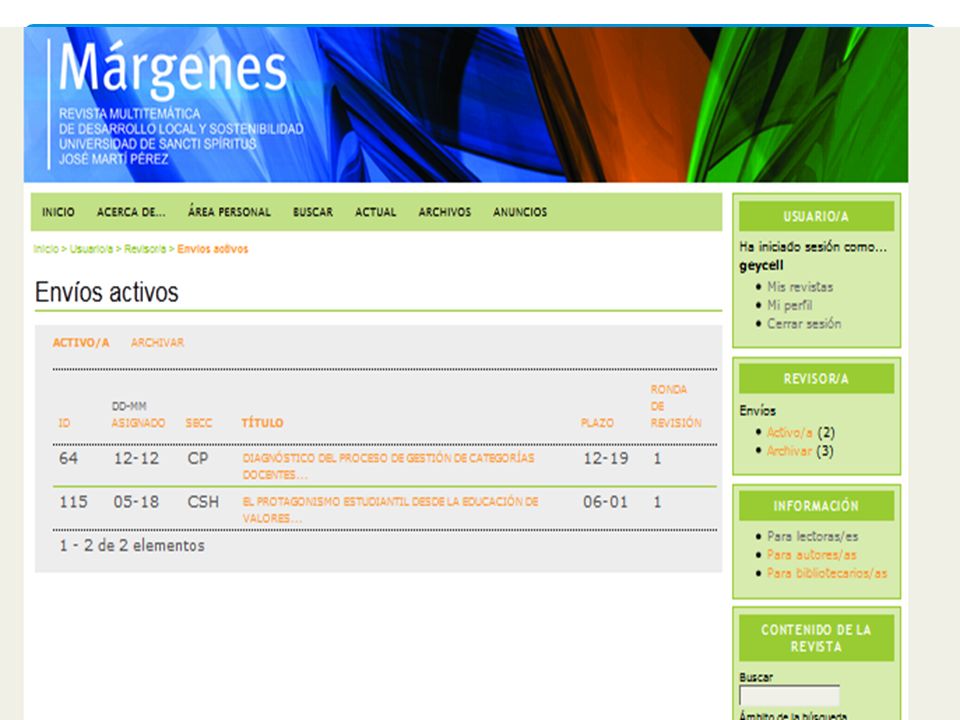The height and width of the screenshot is (720, 960).
Task: Click deadline value 12-19
Action: pyautogui.click(x=606, y=458)
